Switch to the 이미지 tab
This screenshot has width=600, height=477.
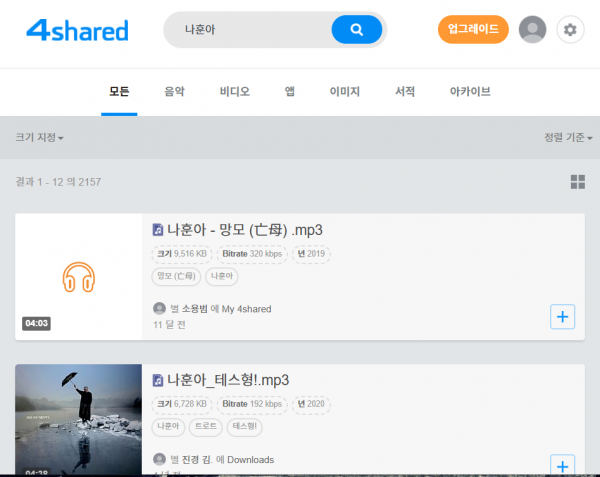point(345,92)
